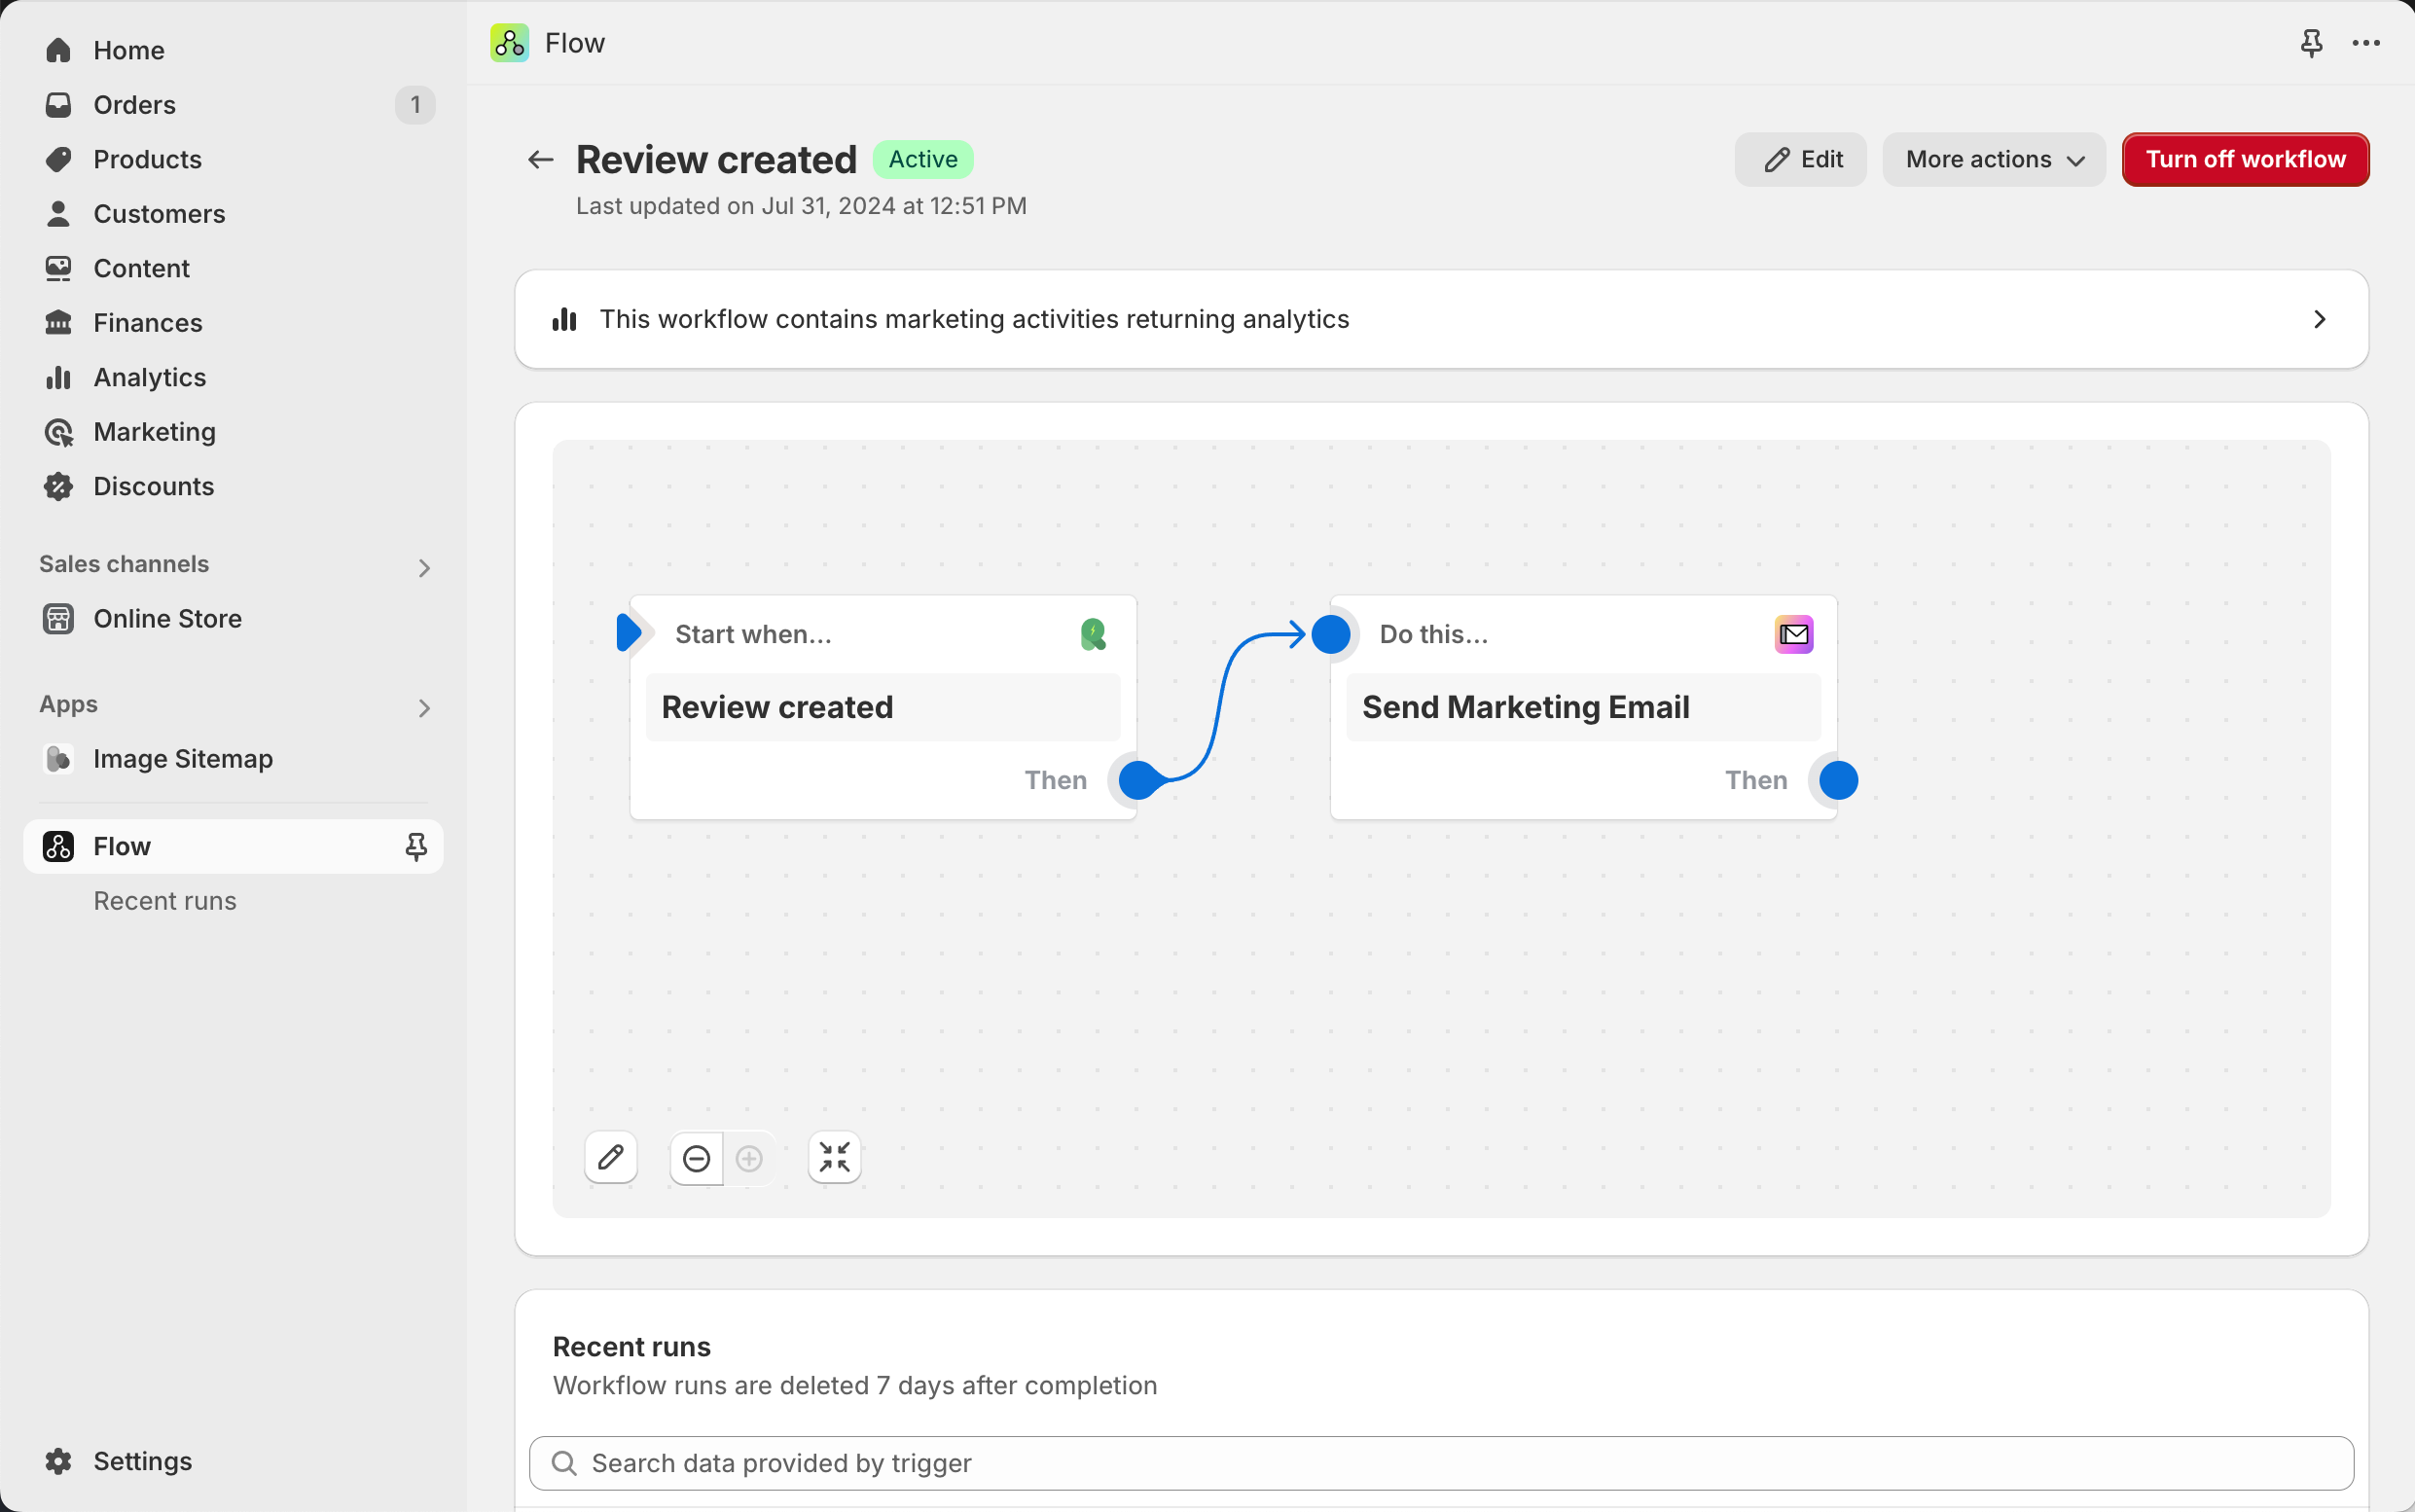Navigate back using the back arrow
The width and height of the screenshot is (2415, 1512).
point(540,161)
